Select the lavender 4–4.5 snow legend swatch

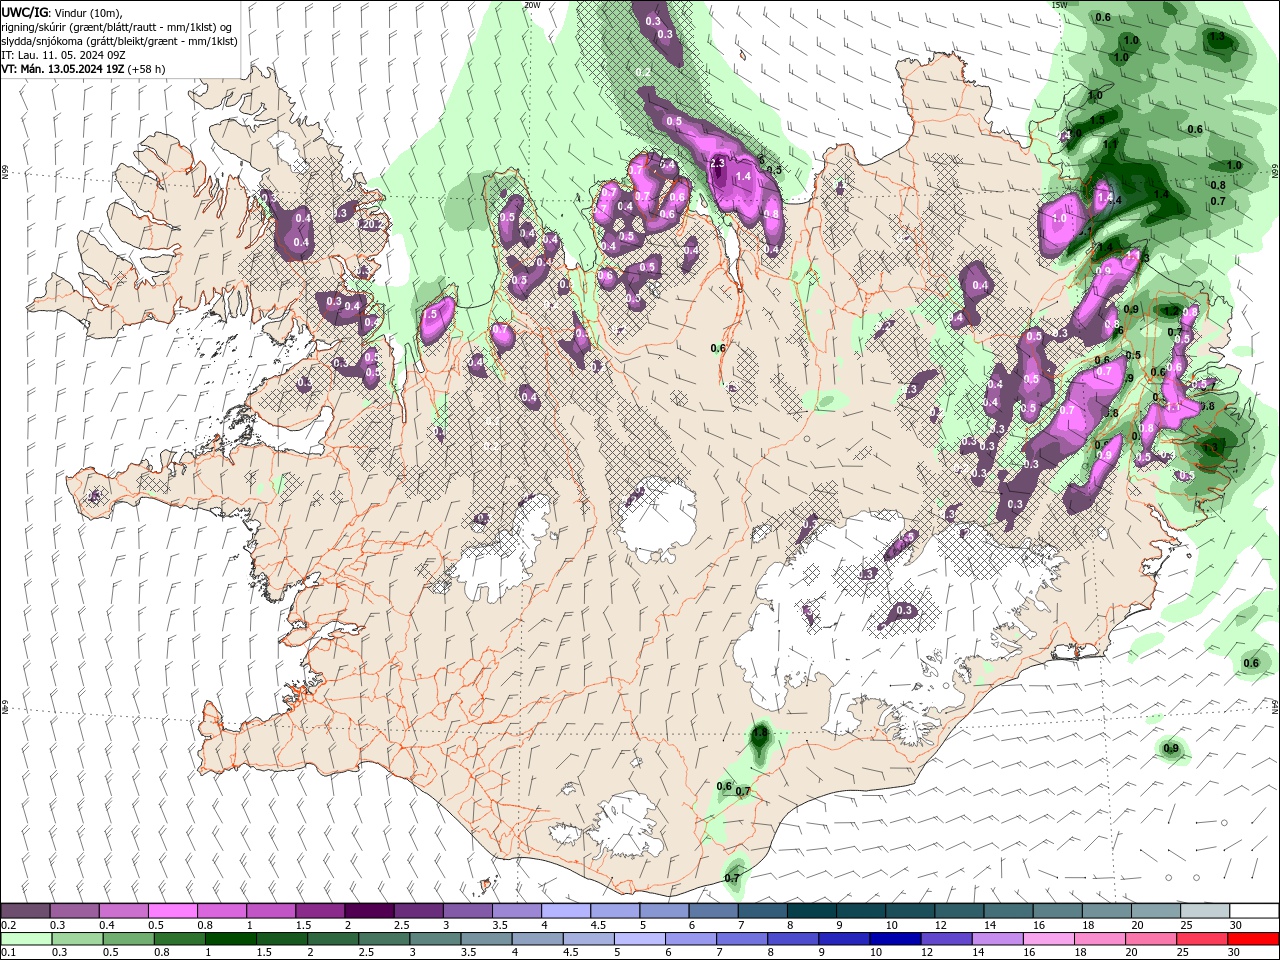(565, 911)
